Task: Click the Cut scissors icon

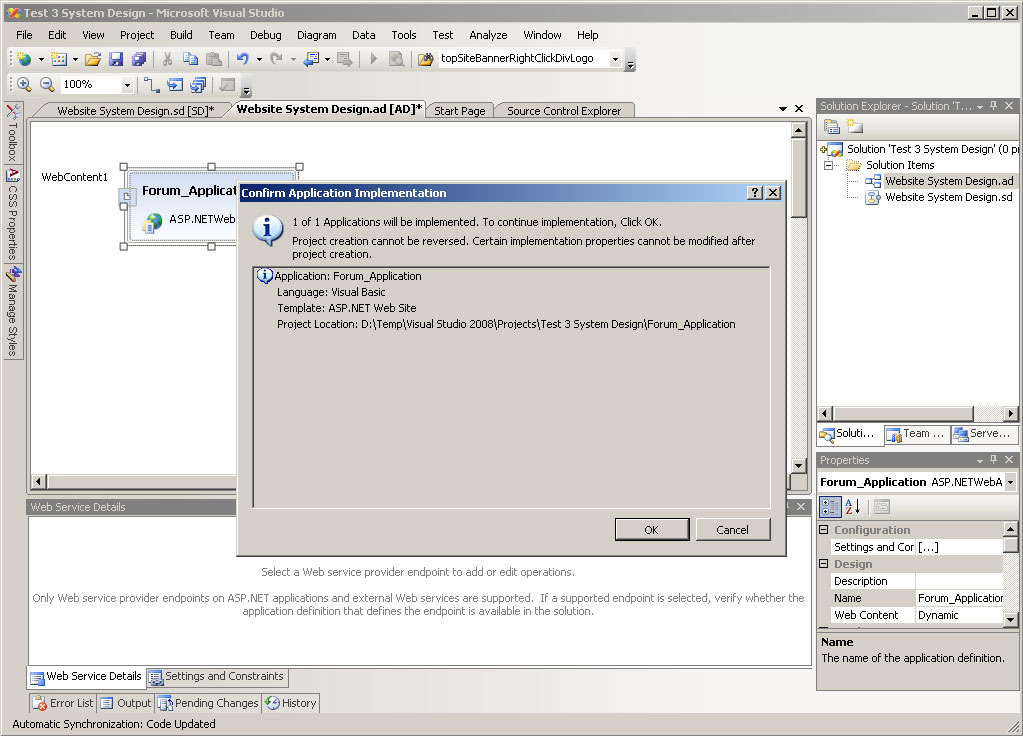Action: point(167,59)
